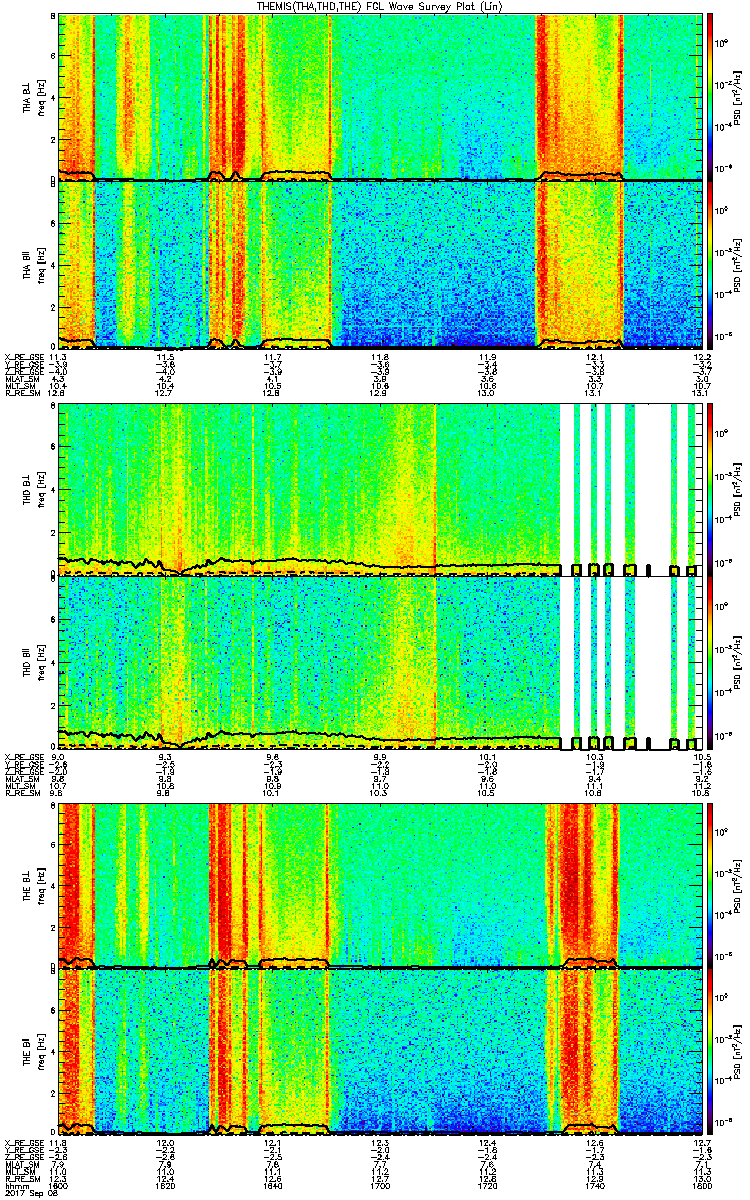This screenshot has height=1200, width=750.
Task: Click the THD B-perpendicular freq [Hz] axis label
Action: tap(40, 490)
